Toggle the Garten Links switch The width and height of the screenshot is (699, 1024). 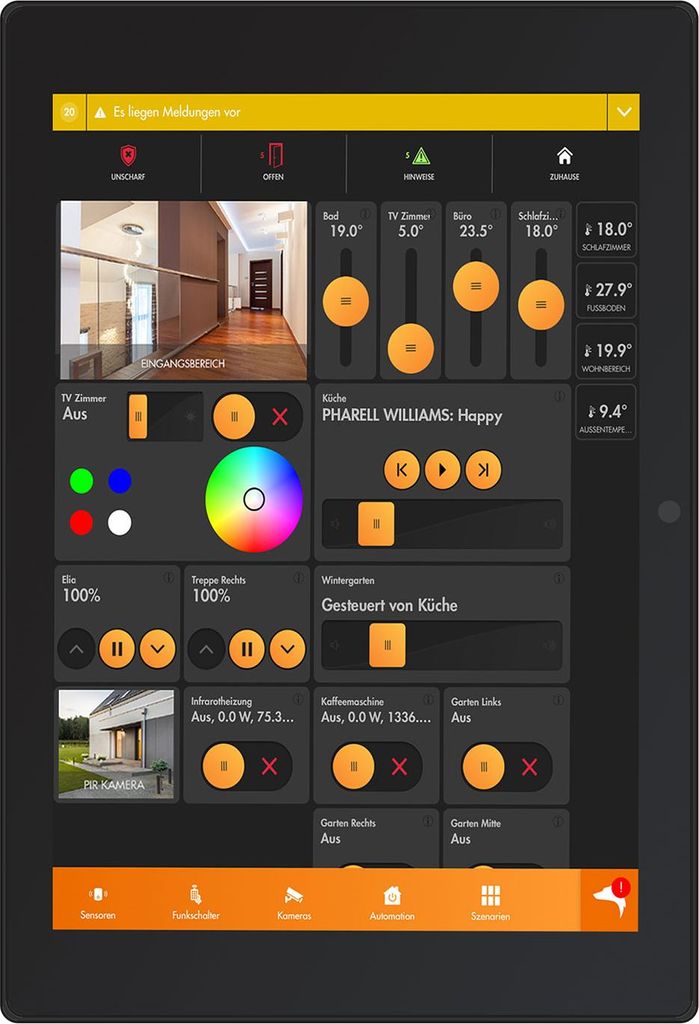[x=506, y=766]
